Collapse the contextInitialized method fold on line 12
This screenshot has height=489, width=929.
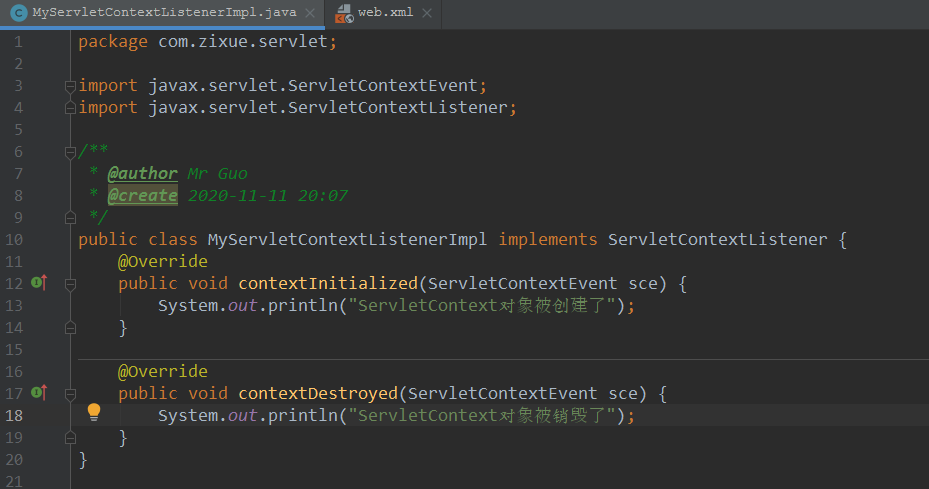(70, 285)
